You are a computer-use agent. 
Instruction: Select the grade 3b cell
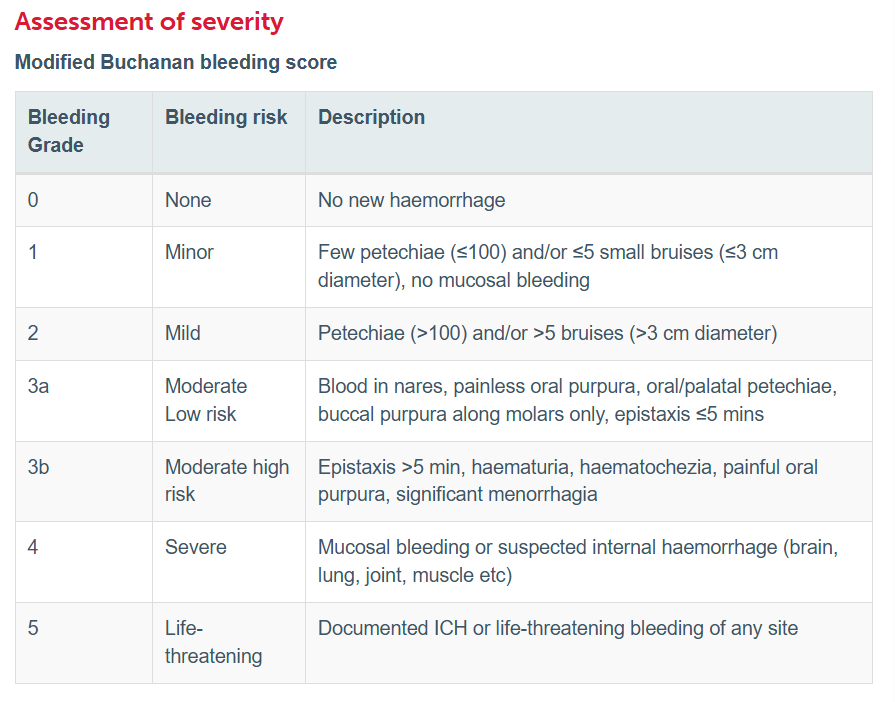coord(84,481)
